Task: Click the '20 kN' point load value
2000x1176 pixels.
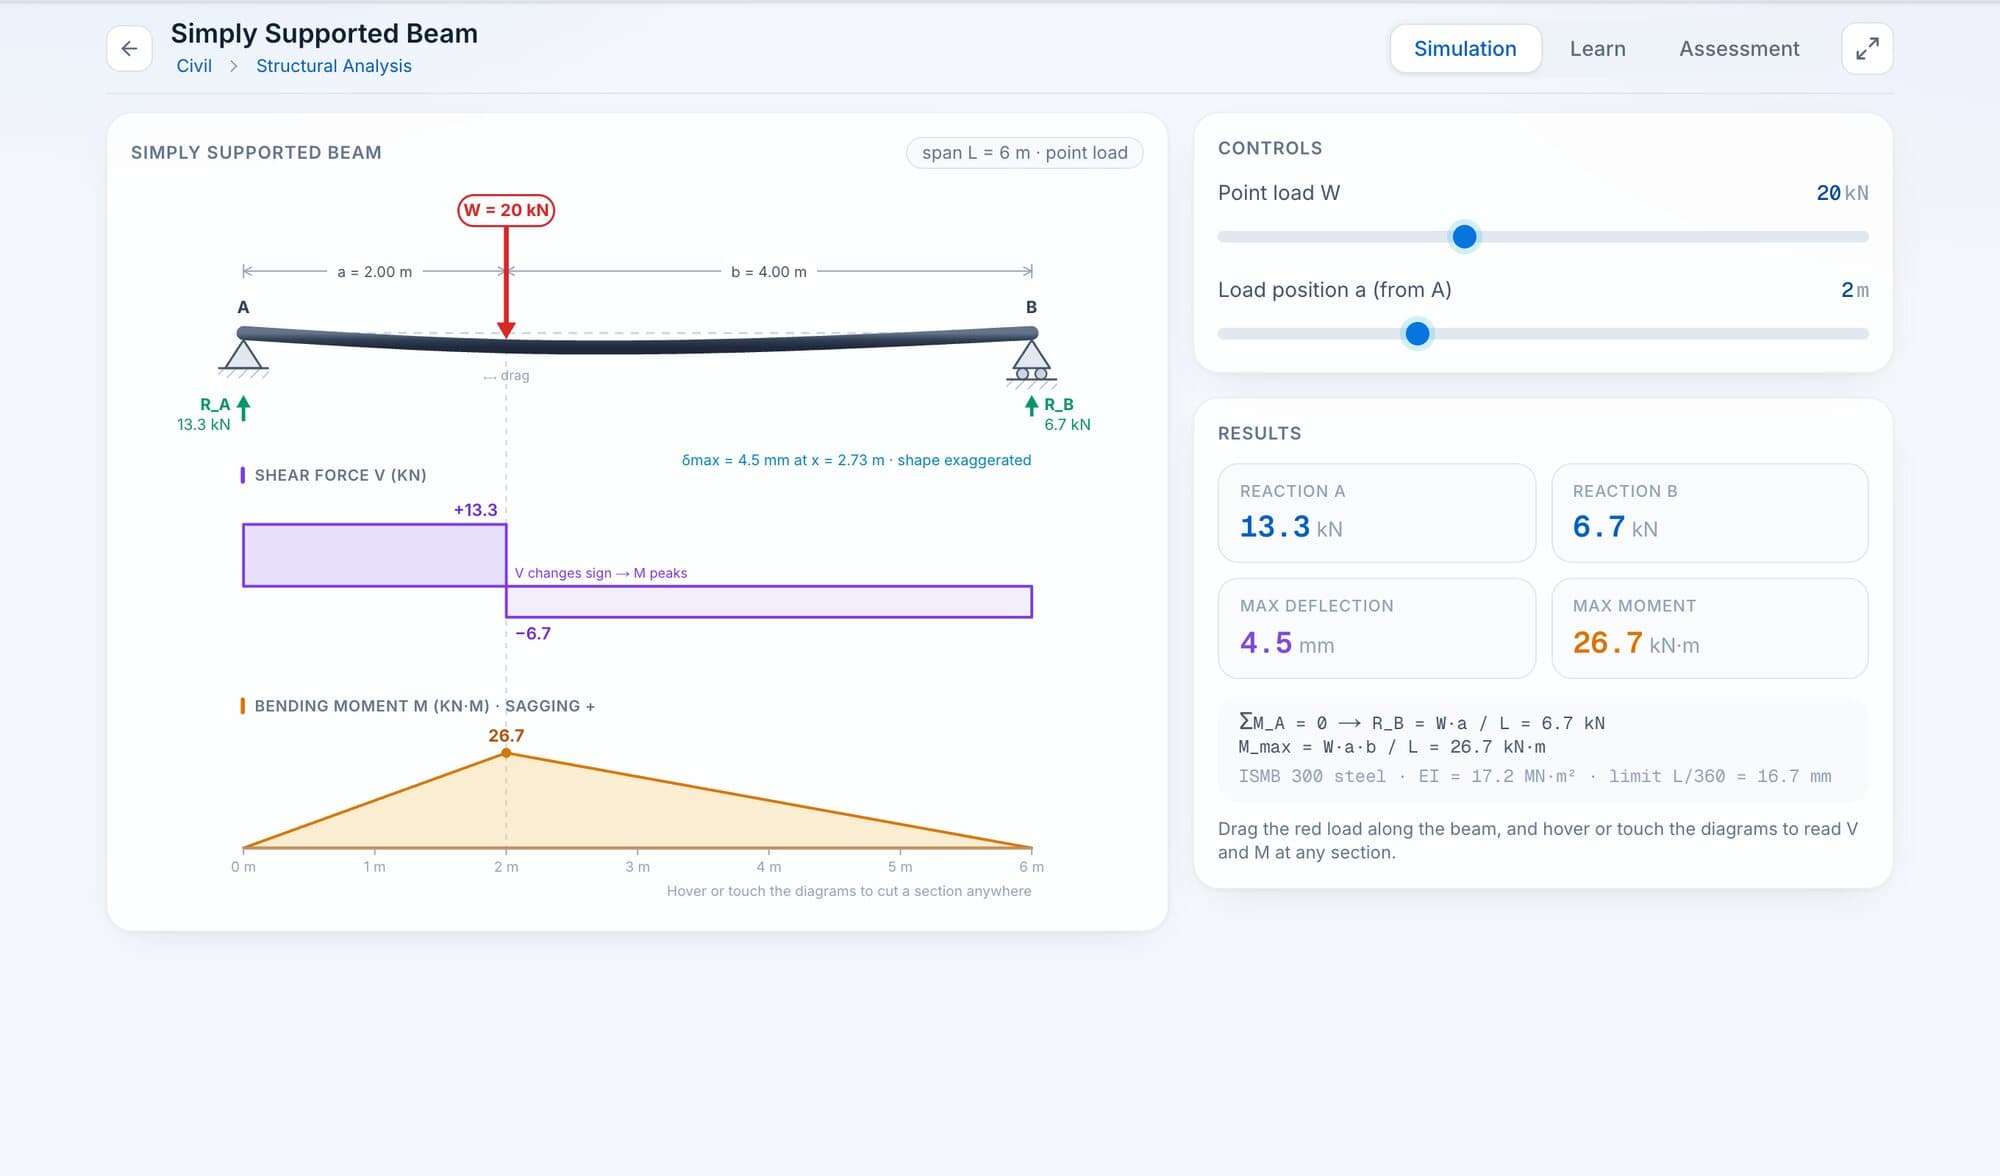Action: 1842,193
